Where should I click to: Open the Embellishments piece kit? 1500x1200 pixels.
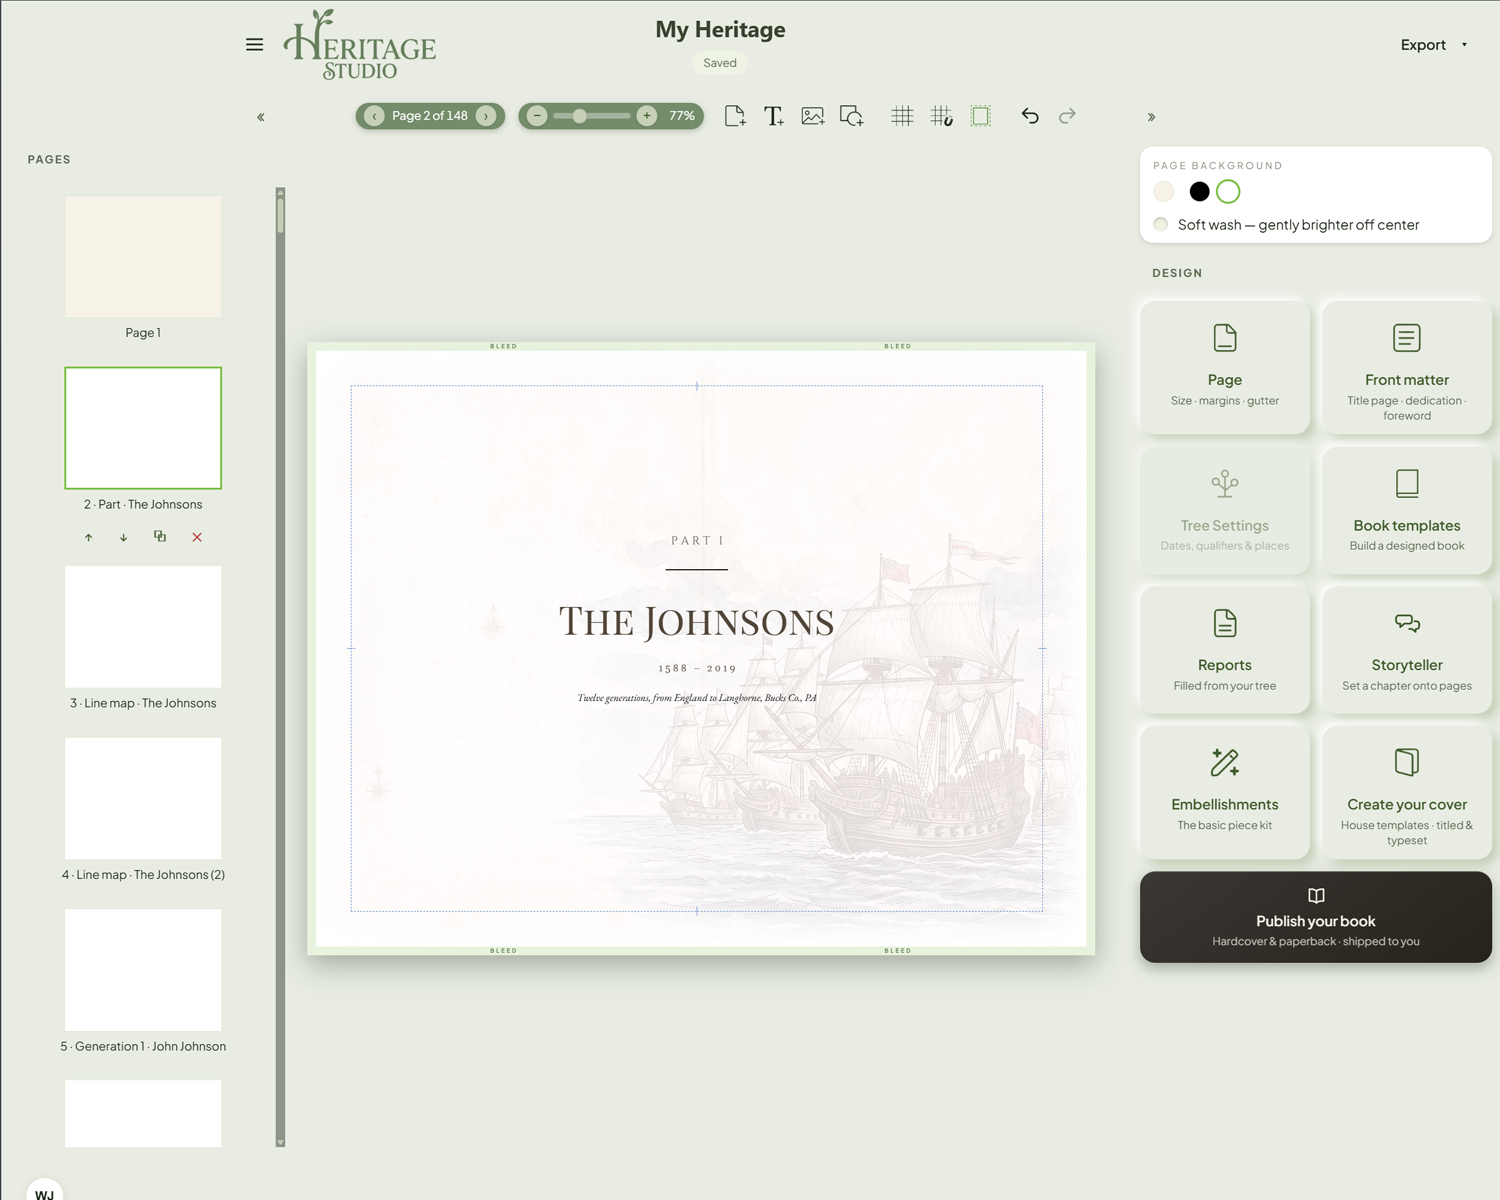point(1225,792)
